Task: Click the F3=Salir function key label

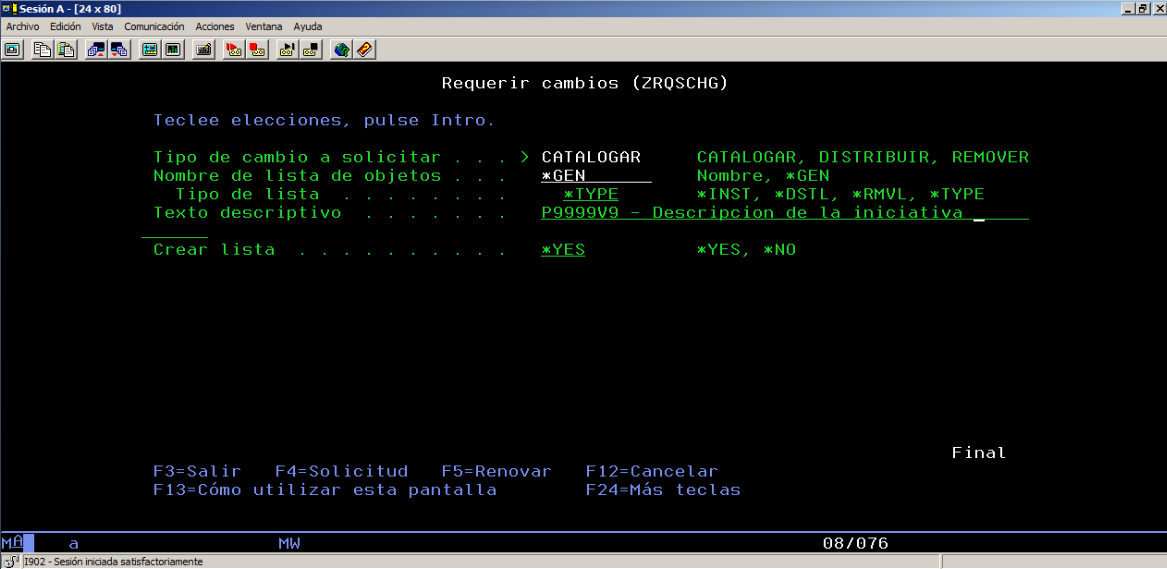Action: tap(197, 471)
